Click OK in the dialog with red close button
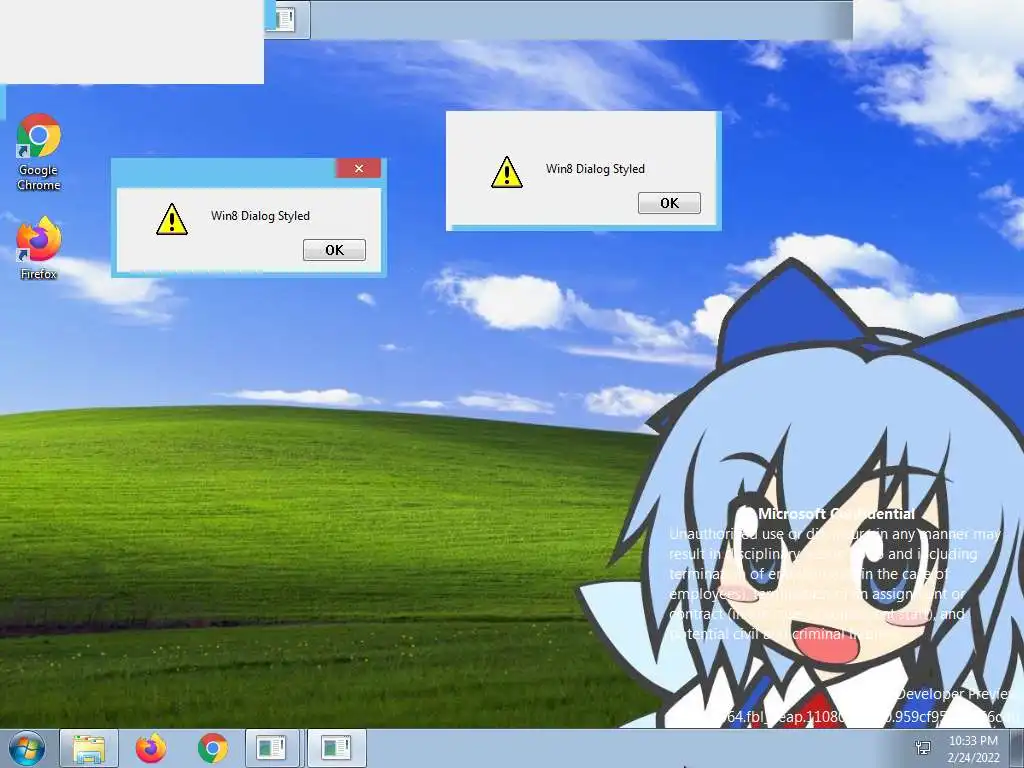Viewport: 1024px width, 768px height. [x=334, y=250]
